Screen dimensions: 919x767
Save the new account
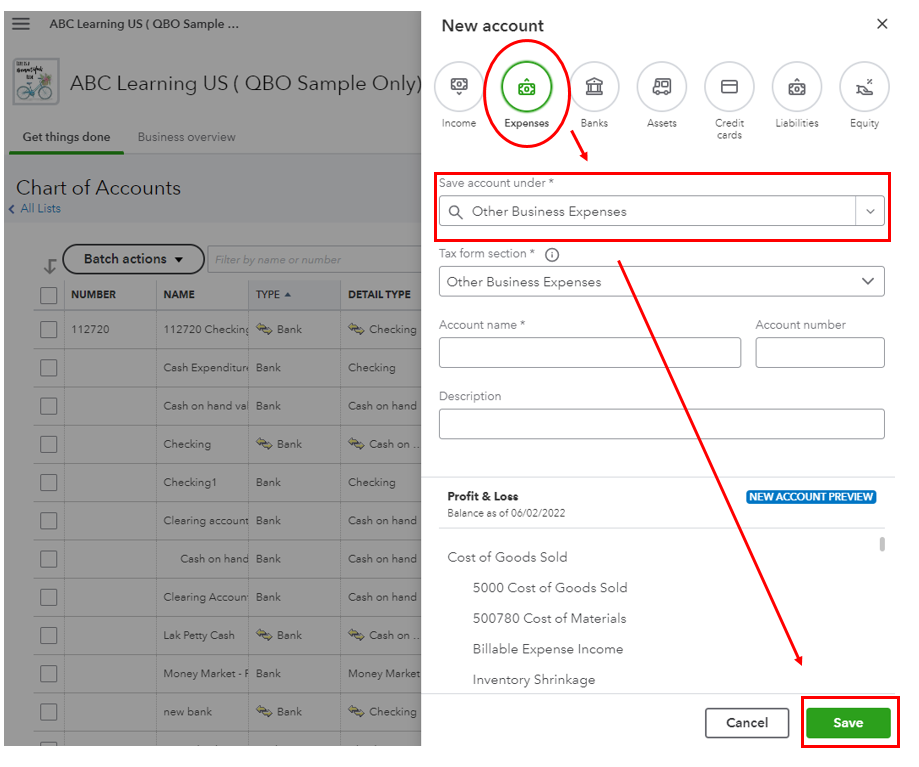pyautogui.click(x=848, y=723)
